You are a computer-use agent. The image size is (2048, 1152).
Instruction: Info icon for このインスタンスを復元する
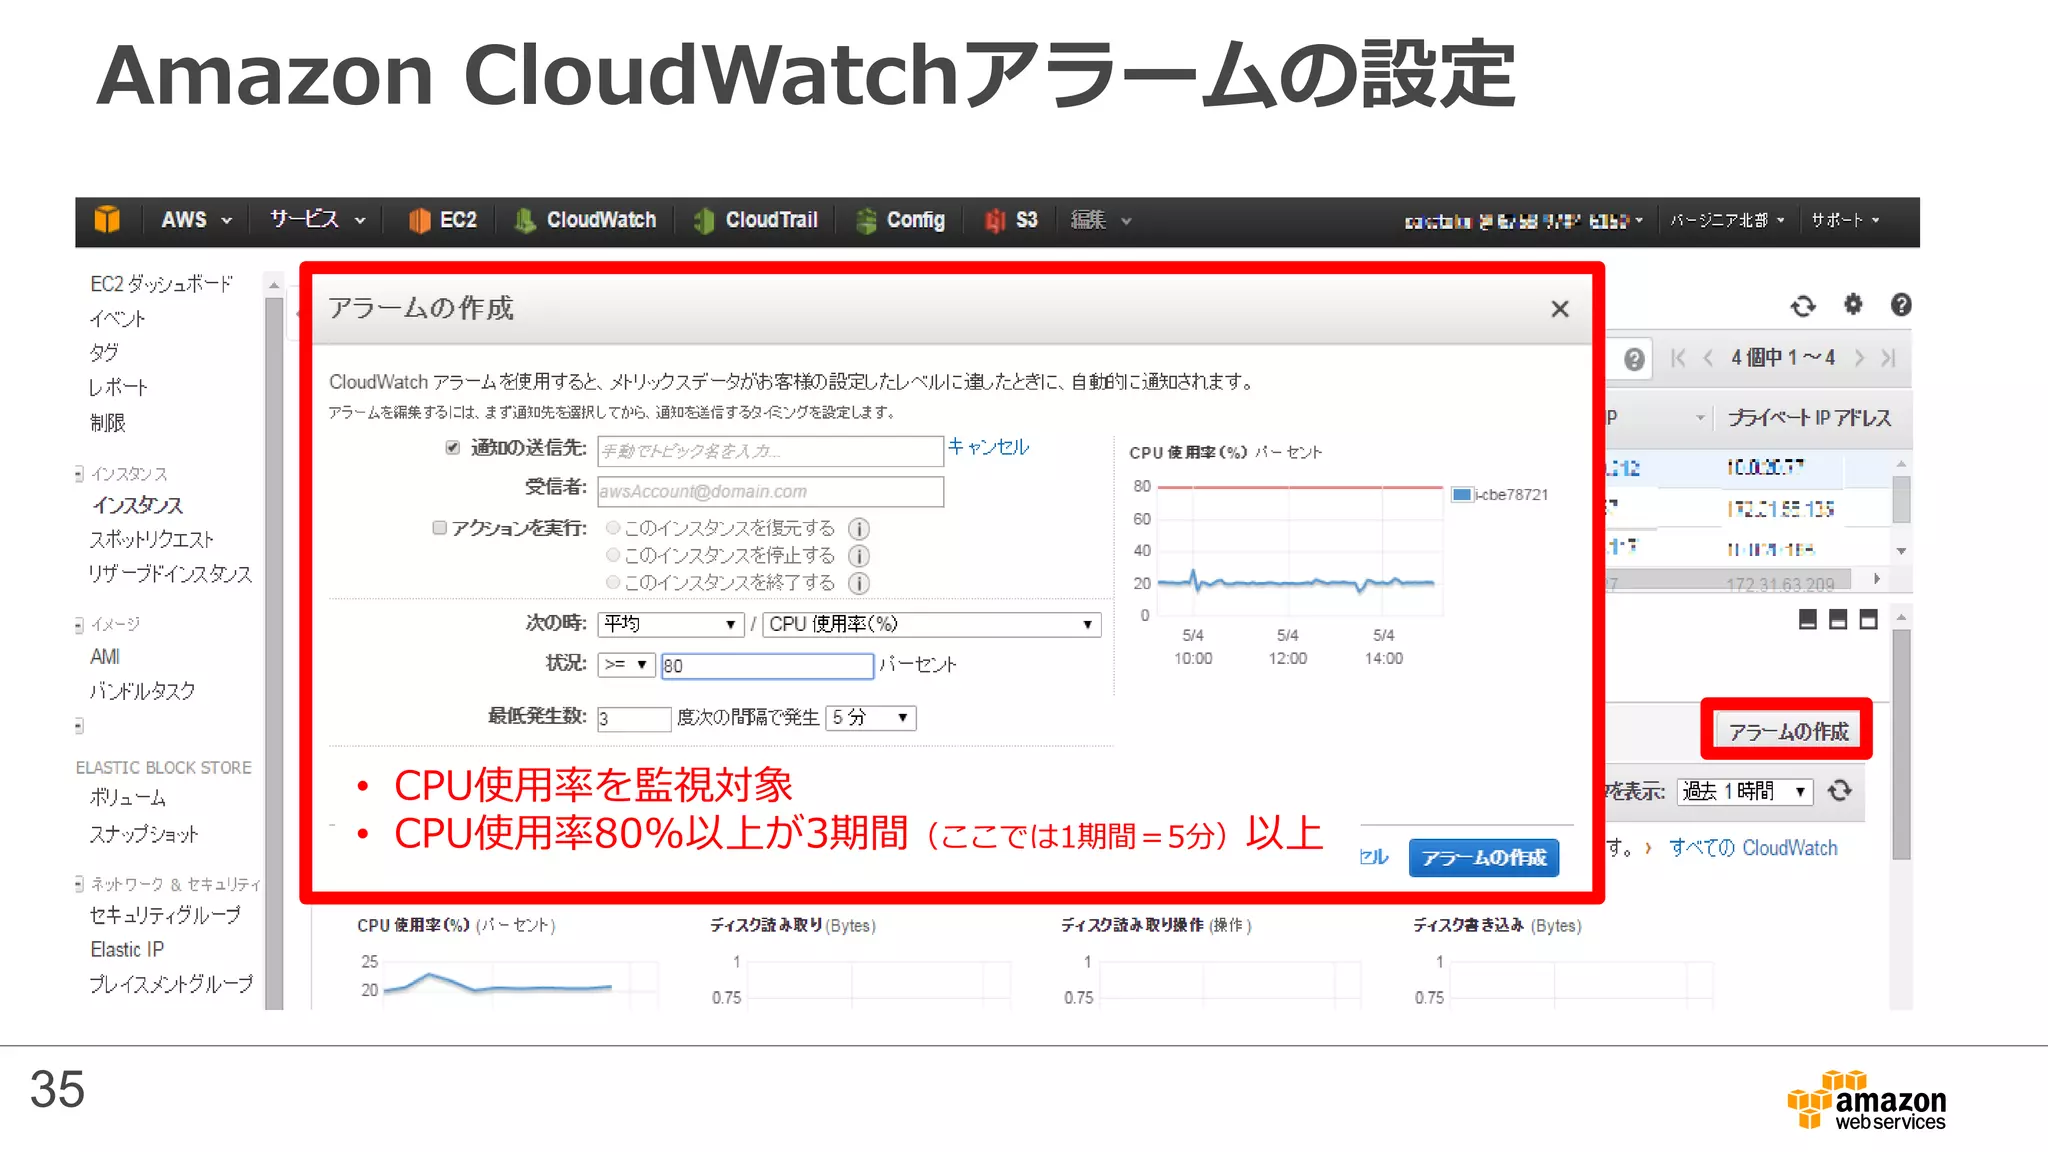859,528
